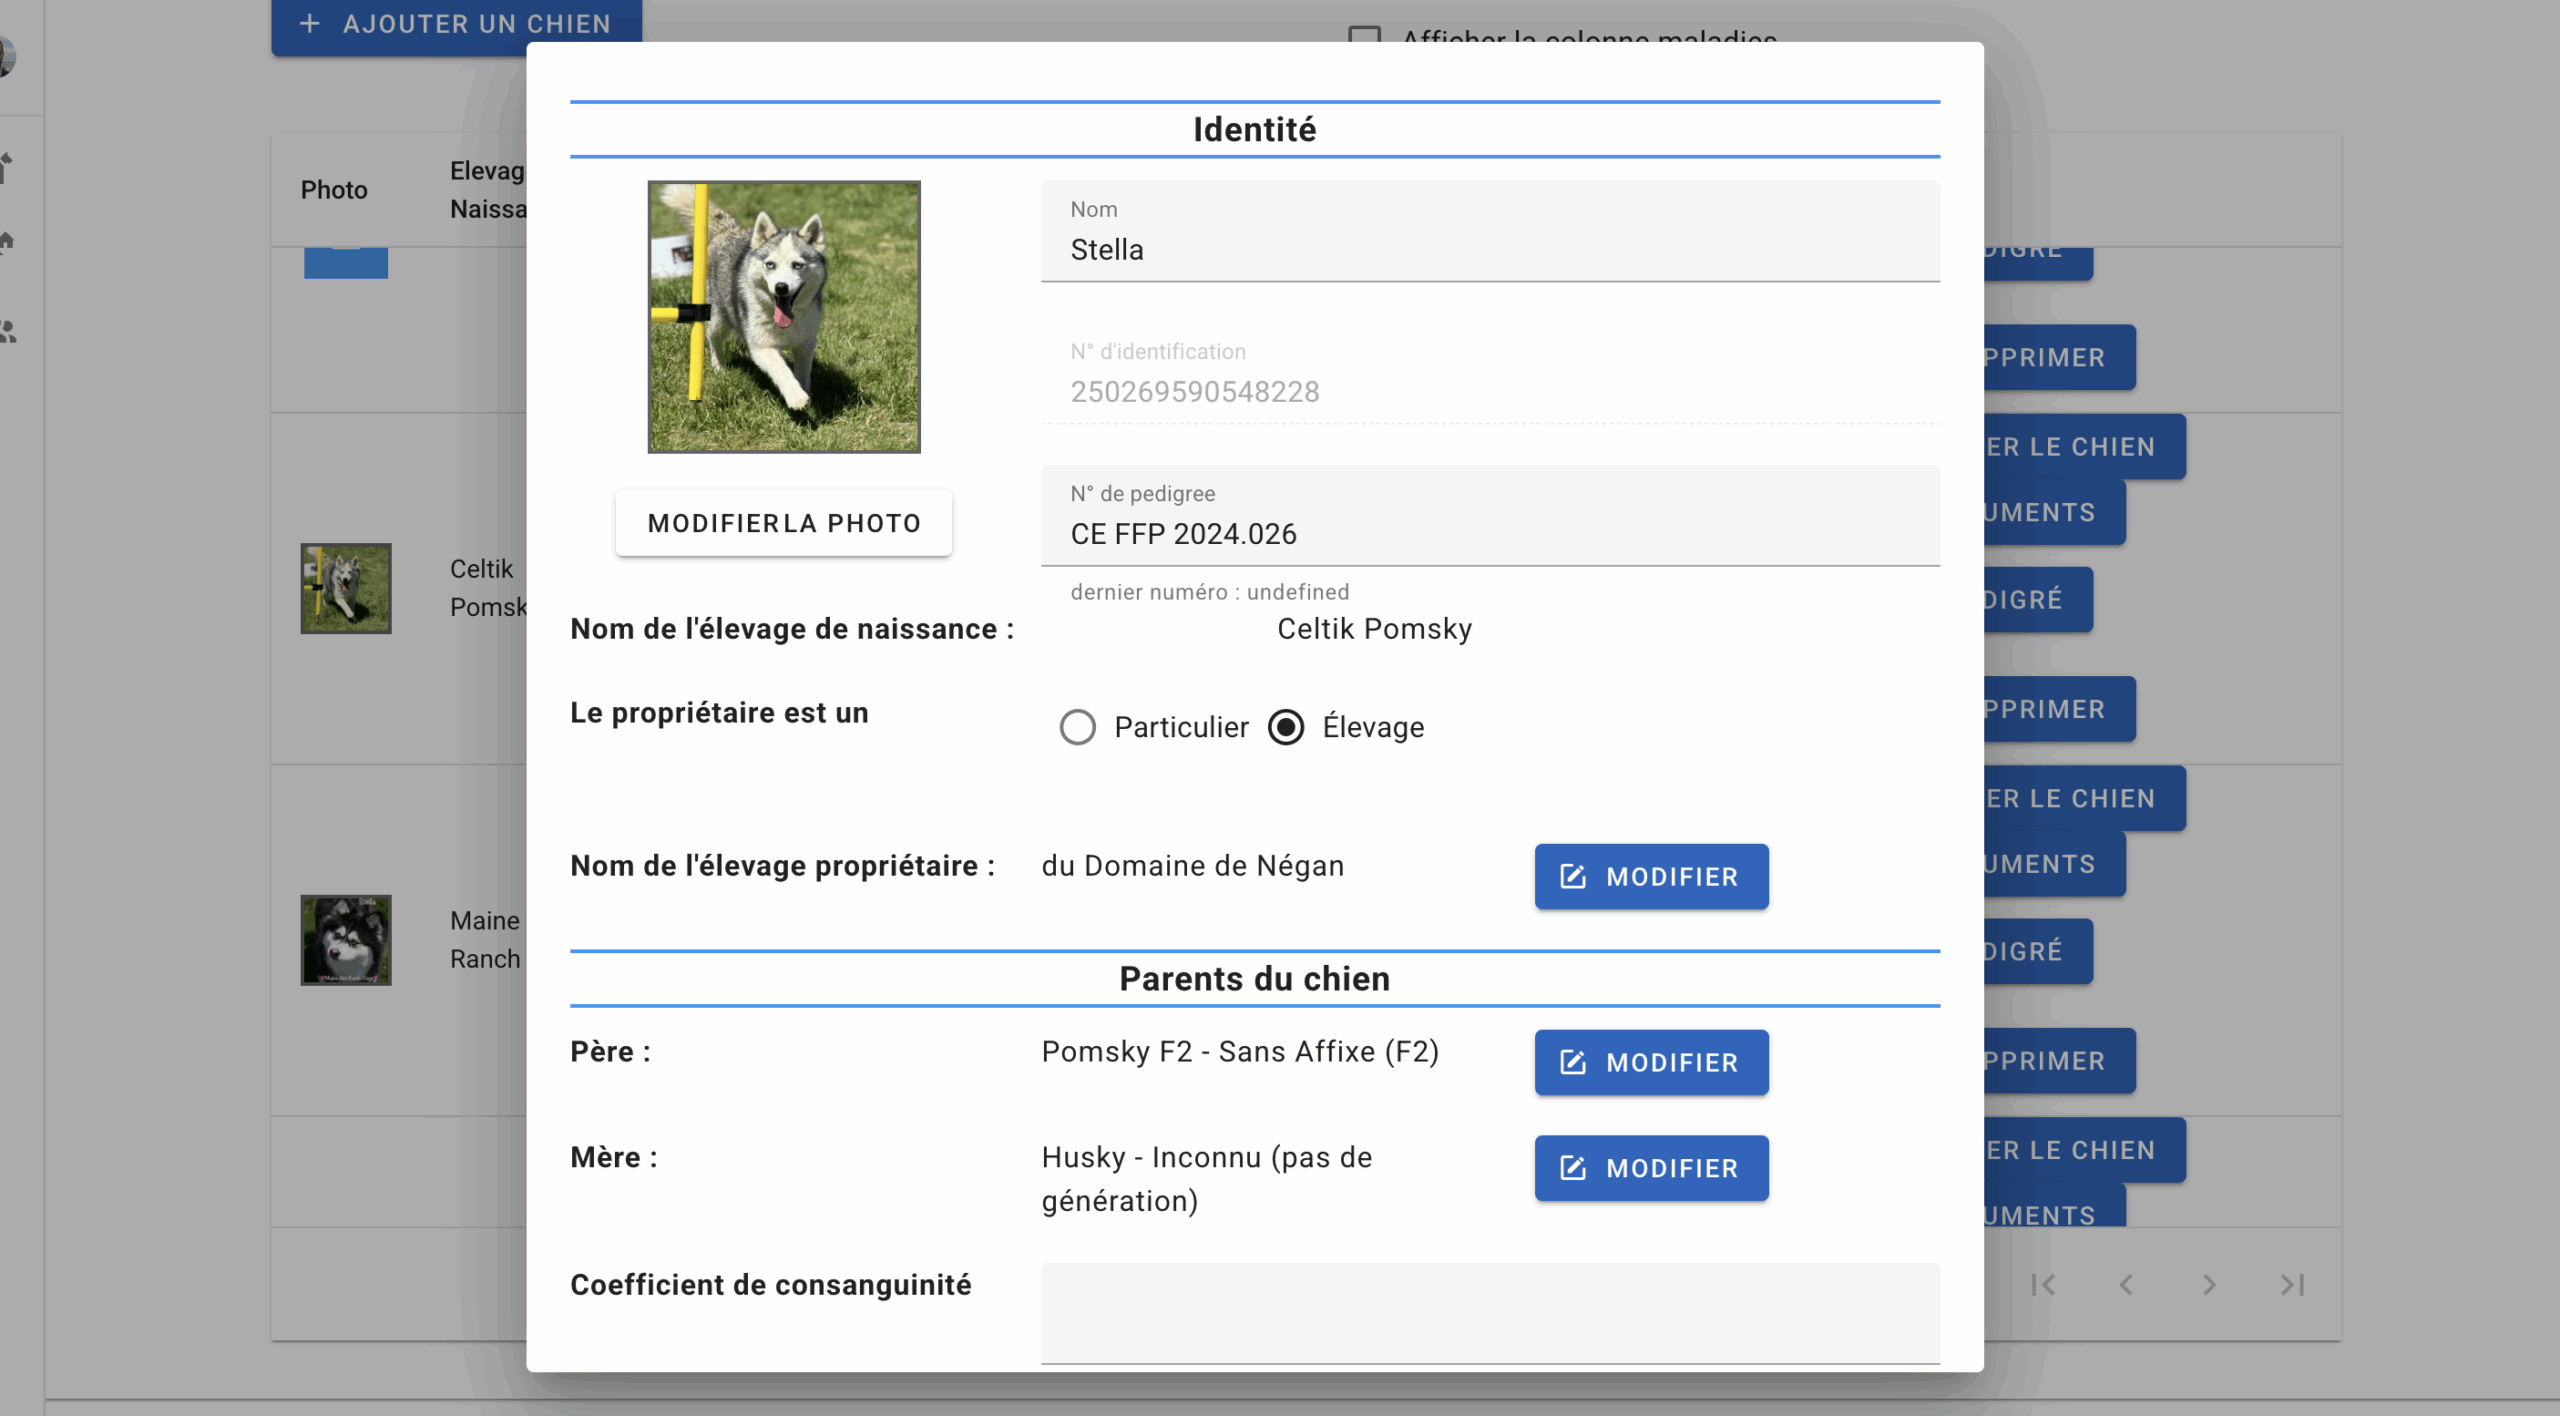Image resolution: width=2560 pixels, height=1416 pixels.
Task: Open the Celtik Pomsky dog thumbnail in the table
Action: (346, 588)
